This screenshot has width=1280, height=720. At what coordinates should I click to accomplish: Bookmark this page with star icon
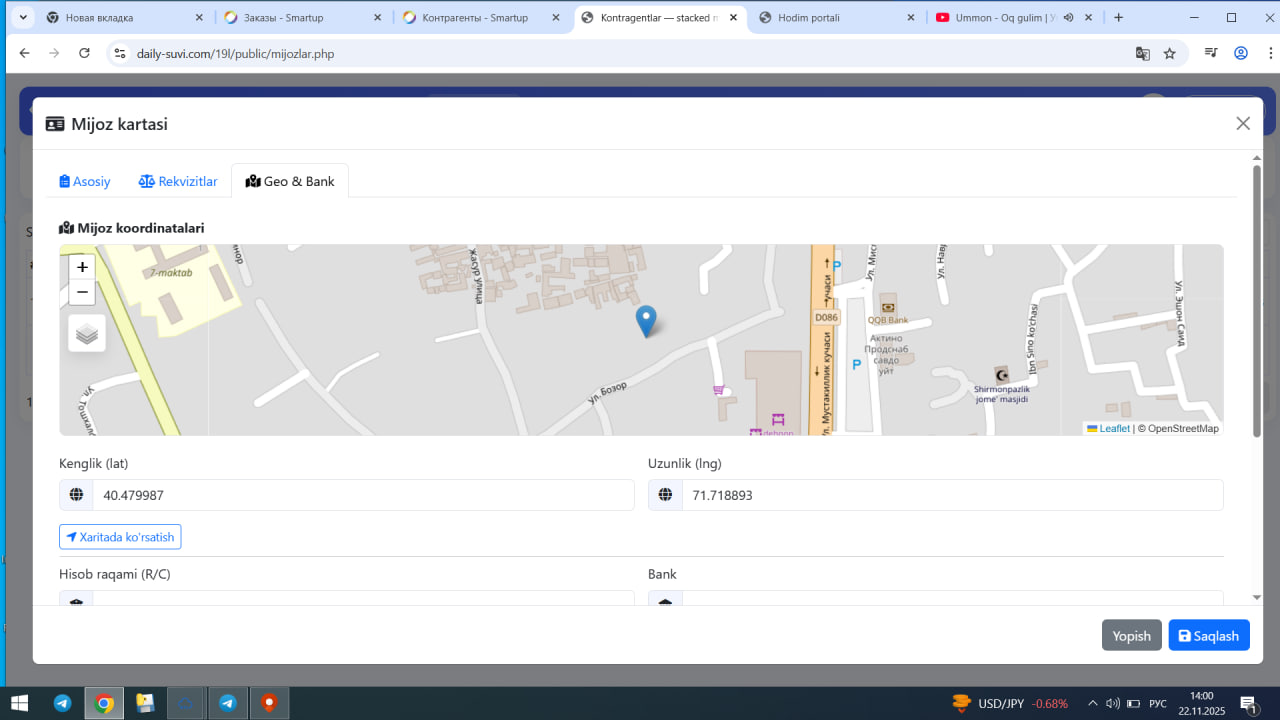(x=1170, y=53)
